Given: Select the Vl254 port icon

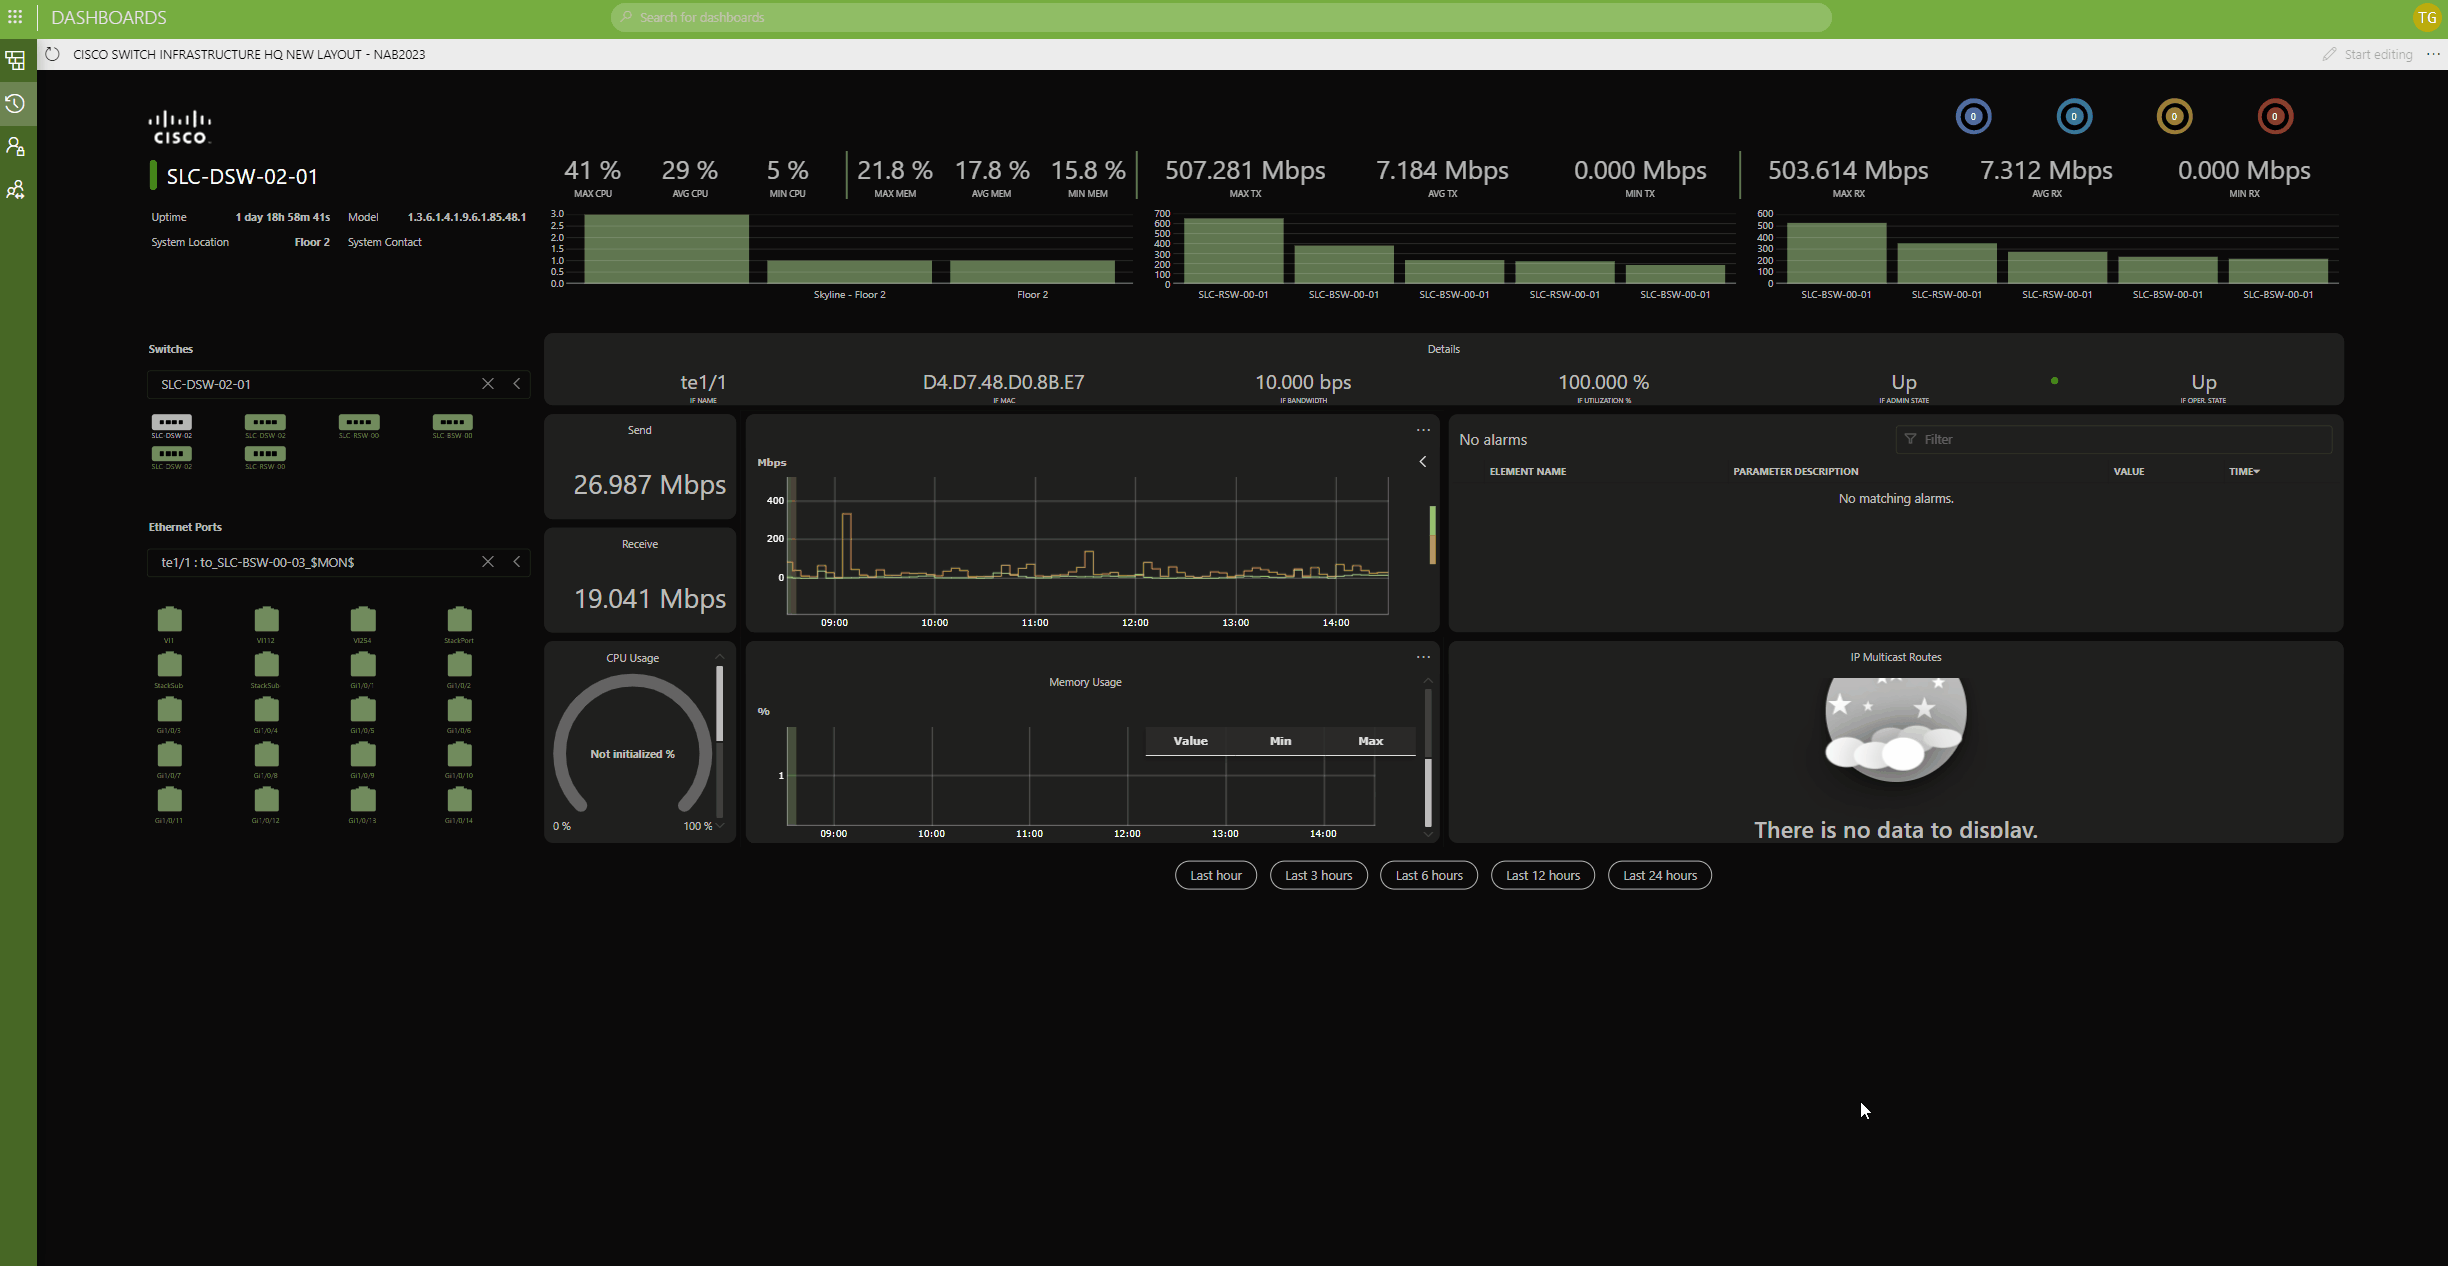Looking at the screenshot, I should tap(363, 619).
